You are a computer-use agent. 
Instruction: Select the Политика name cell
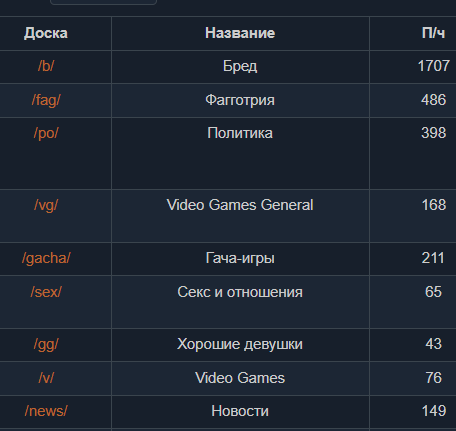click(240, 133)
